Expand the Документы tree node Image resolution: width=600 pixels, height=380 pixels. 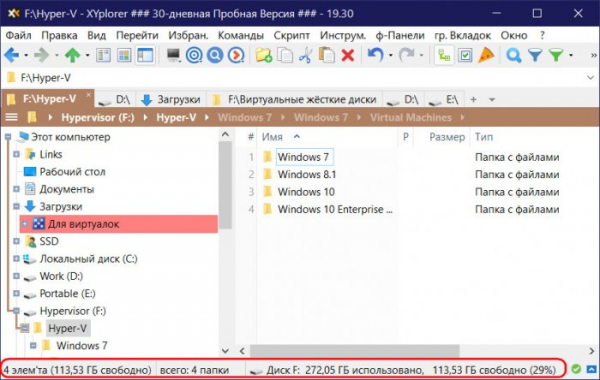click(16, 189)
